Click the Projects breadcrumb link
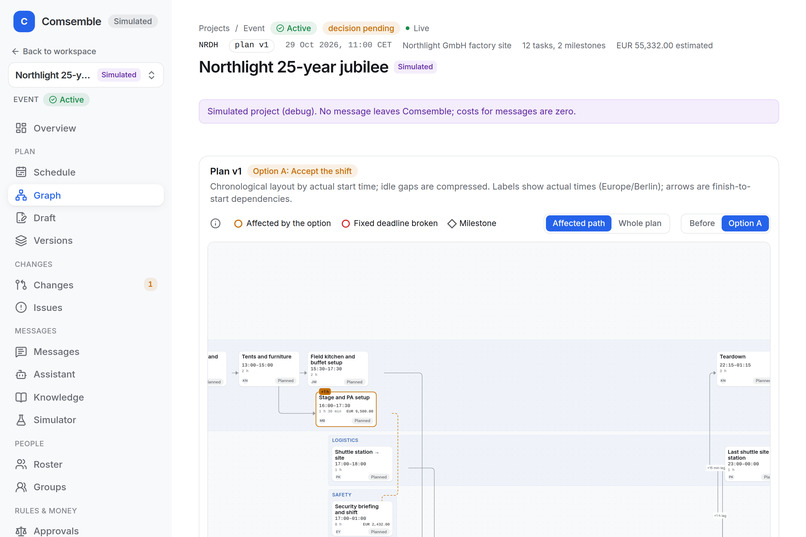 (x=214, y=28)
